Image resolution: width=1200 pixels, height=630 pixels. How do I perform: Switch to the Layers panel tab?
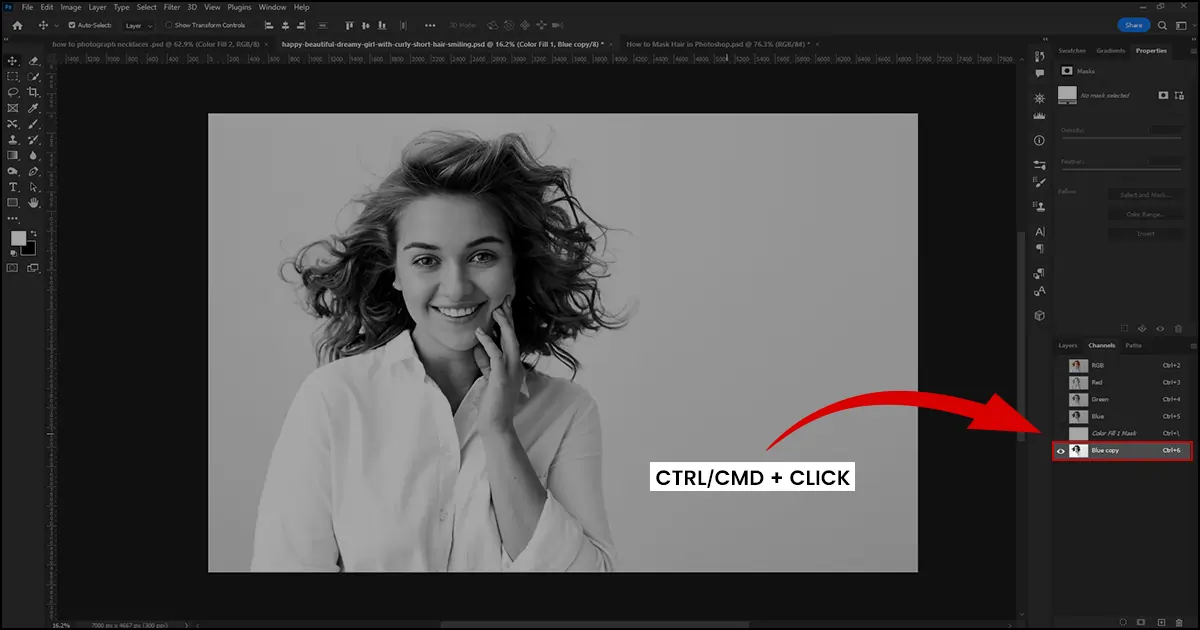1068,346
